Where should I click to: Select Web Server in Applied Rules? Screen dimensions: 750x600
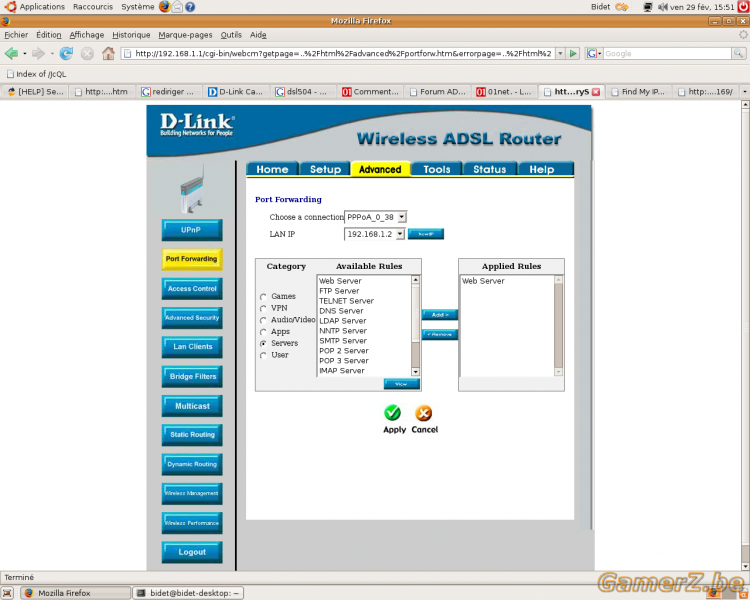[483, 281]
